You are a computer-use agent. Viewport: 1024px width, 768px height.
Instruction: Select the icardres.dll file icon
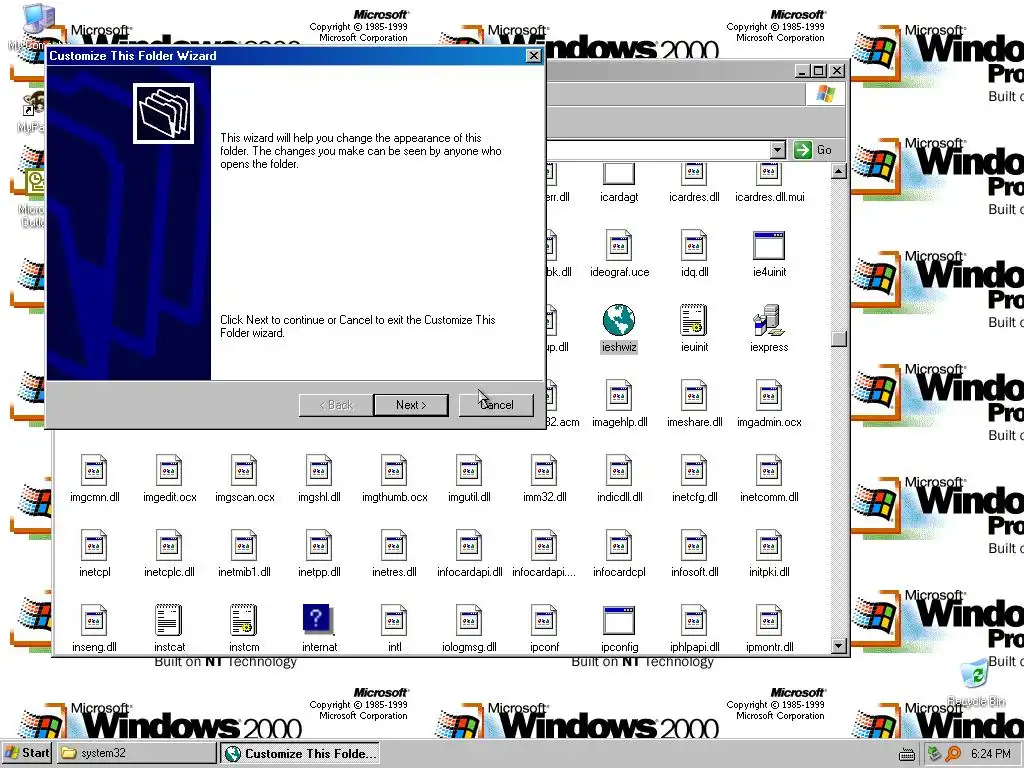[x=694, y=174]
